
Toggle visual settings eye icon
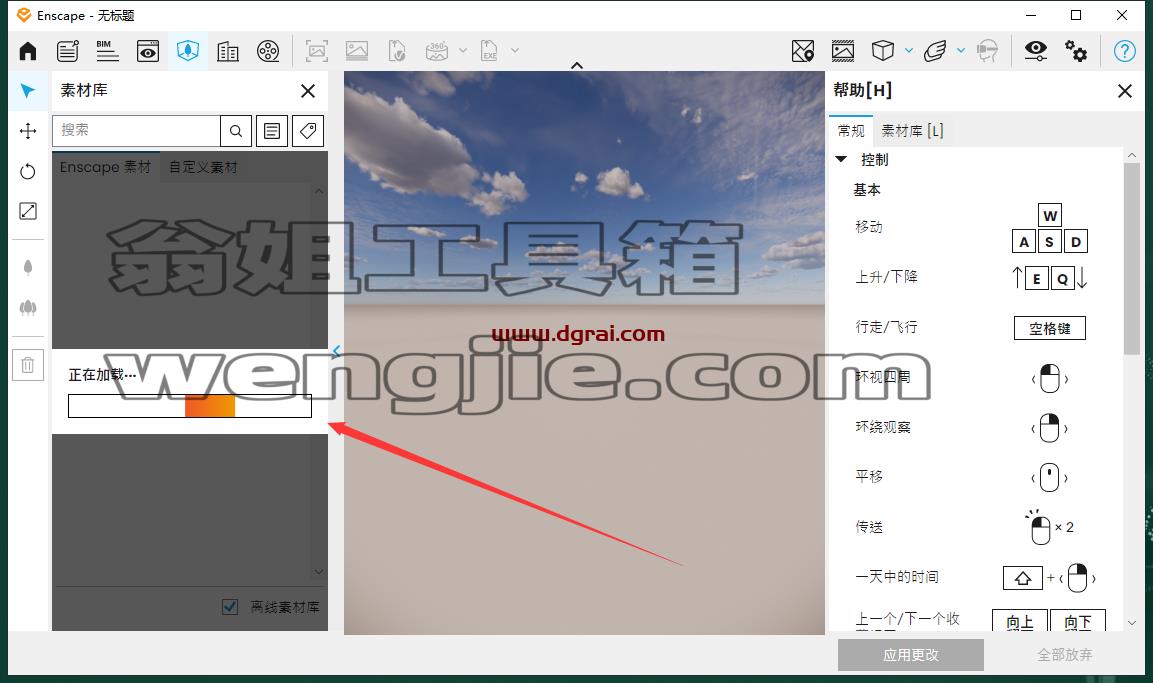(1035, 51)
